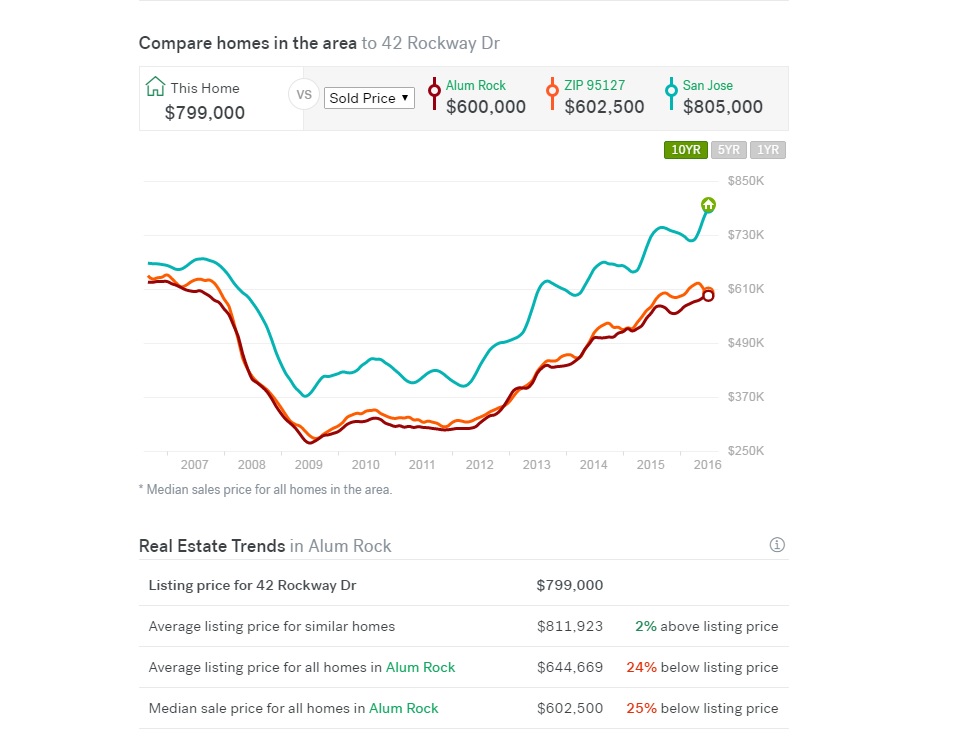Click the teal San Jose legend marker
Image resolution: width=961 pixels, height=736 pixels.
pos(671,94)
